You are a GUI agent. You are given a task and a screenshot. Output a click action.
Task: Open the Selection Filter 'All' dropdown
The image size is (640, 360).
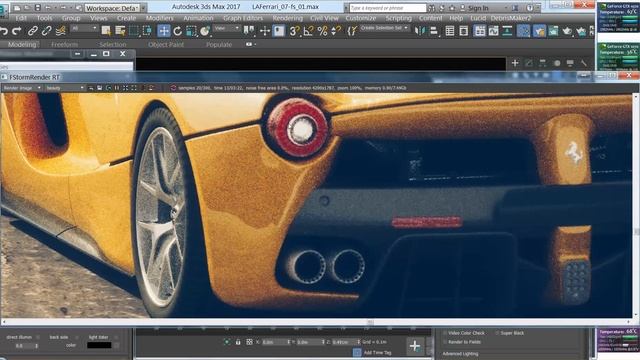click(x=84, y=28)
